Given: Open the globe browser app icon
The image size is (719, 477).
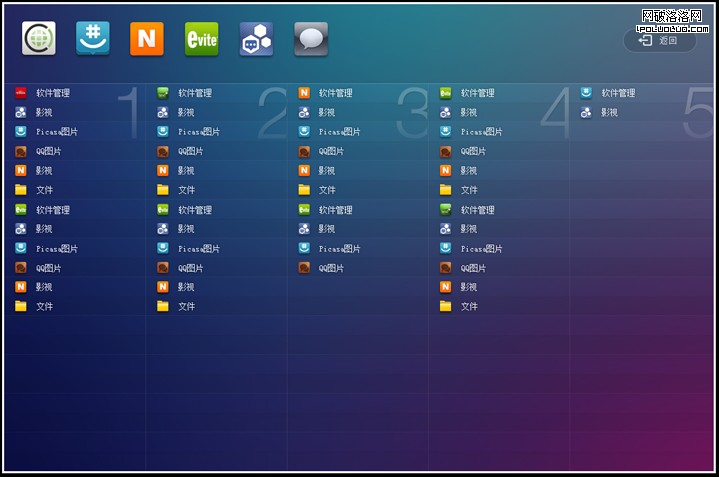Looking at the screenshot, I should tap(39, 39).
